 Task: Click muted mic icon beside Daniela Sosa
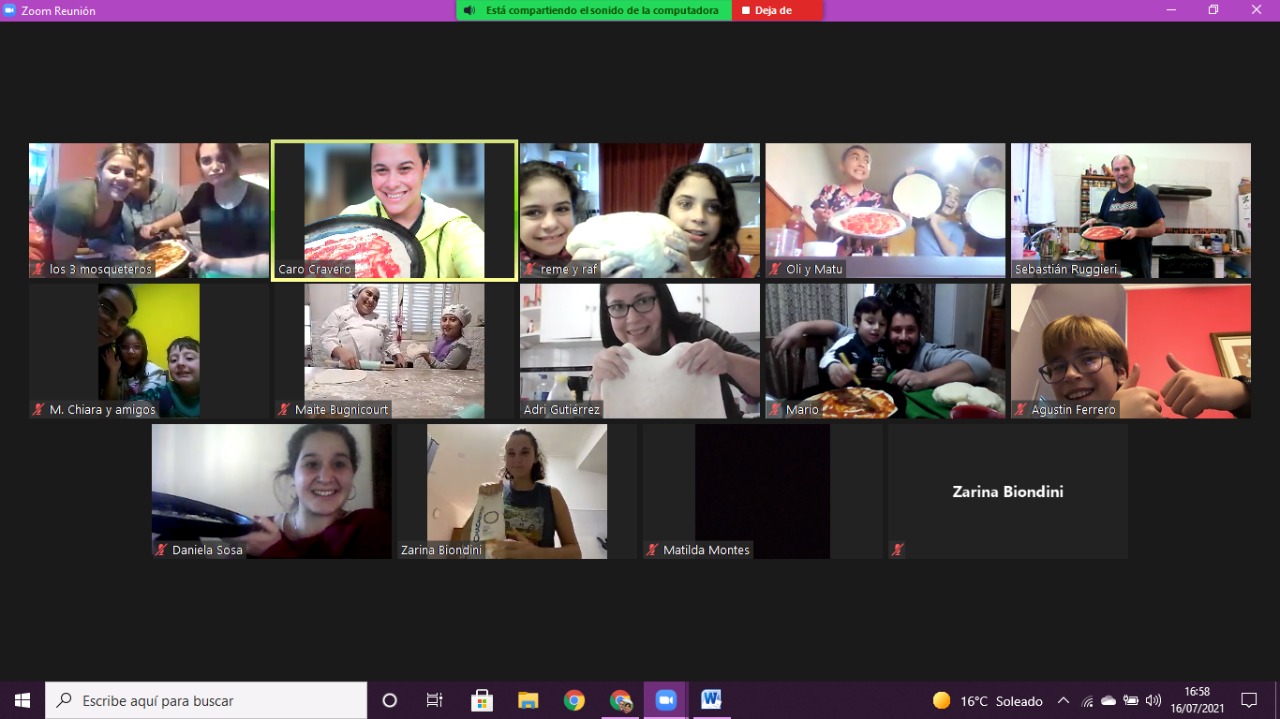[161, 550]
